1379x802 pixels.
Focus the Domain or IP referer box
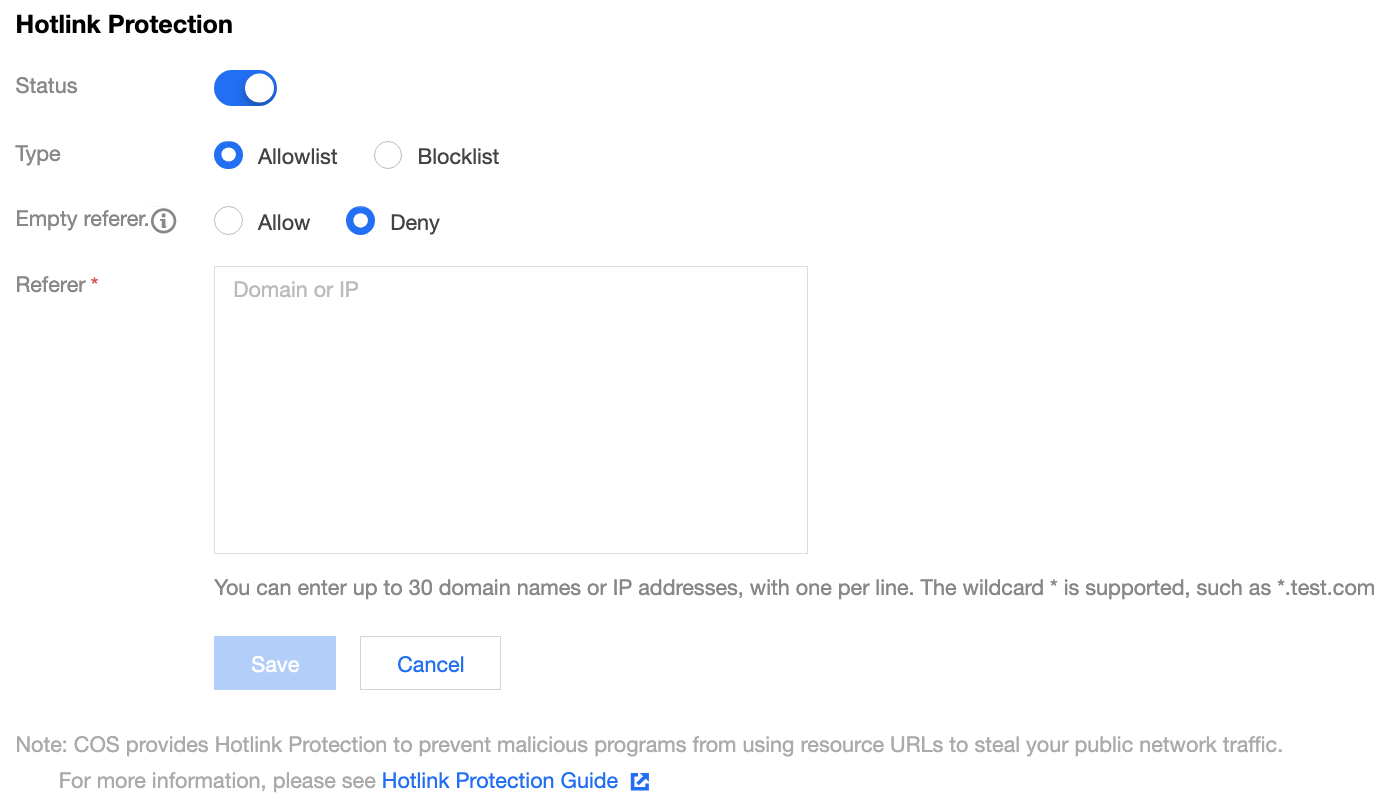(x=511, y=410)
